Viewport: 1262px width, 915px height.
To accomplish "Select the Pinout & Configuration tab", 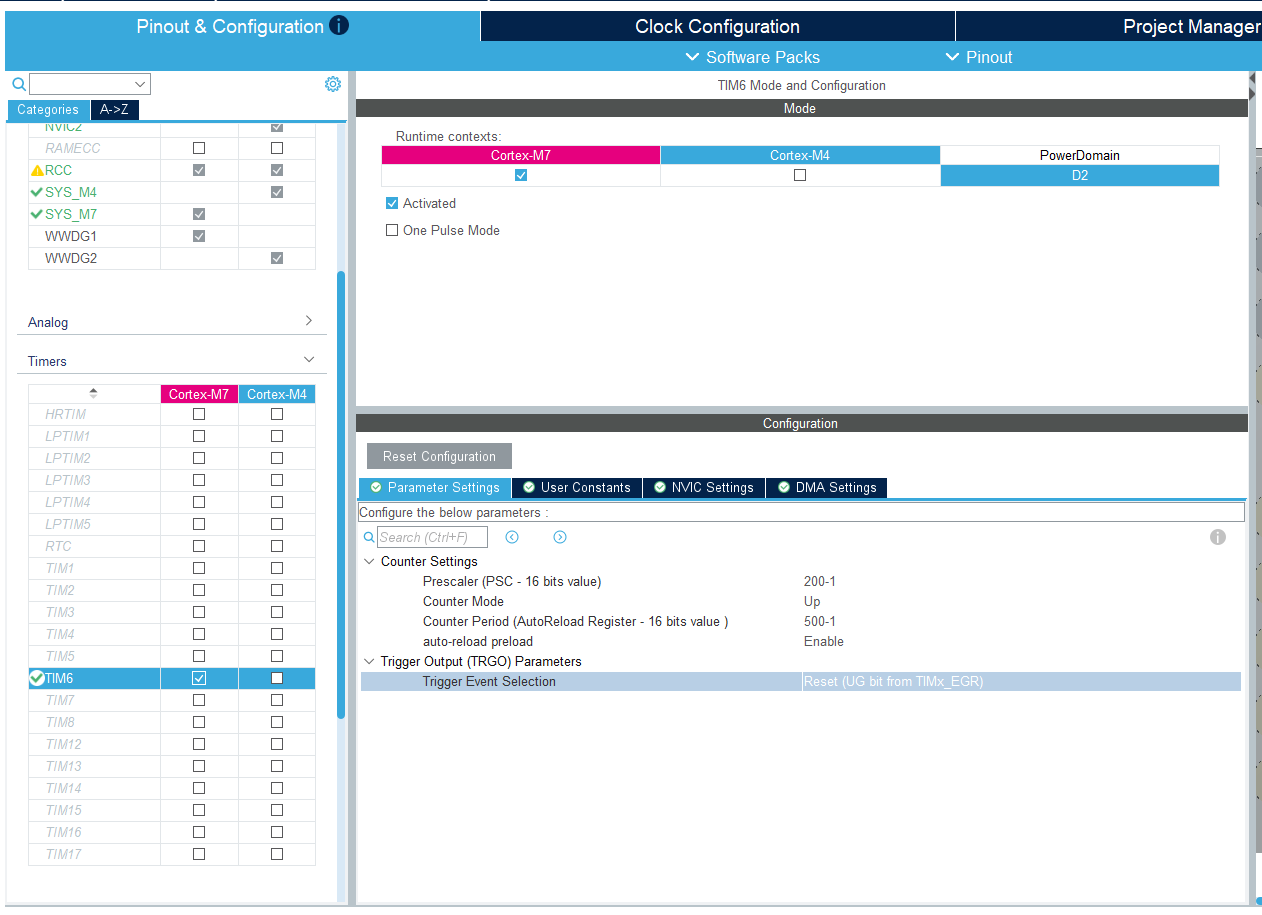I will [242, 26].
